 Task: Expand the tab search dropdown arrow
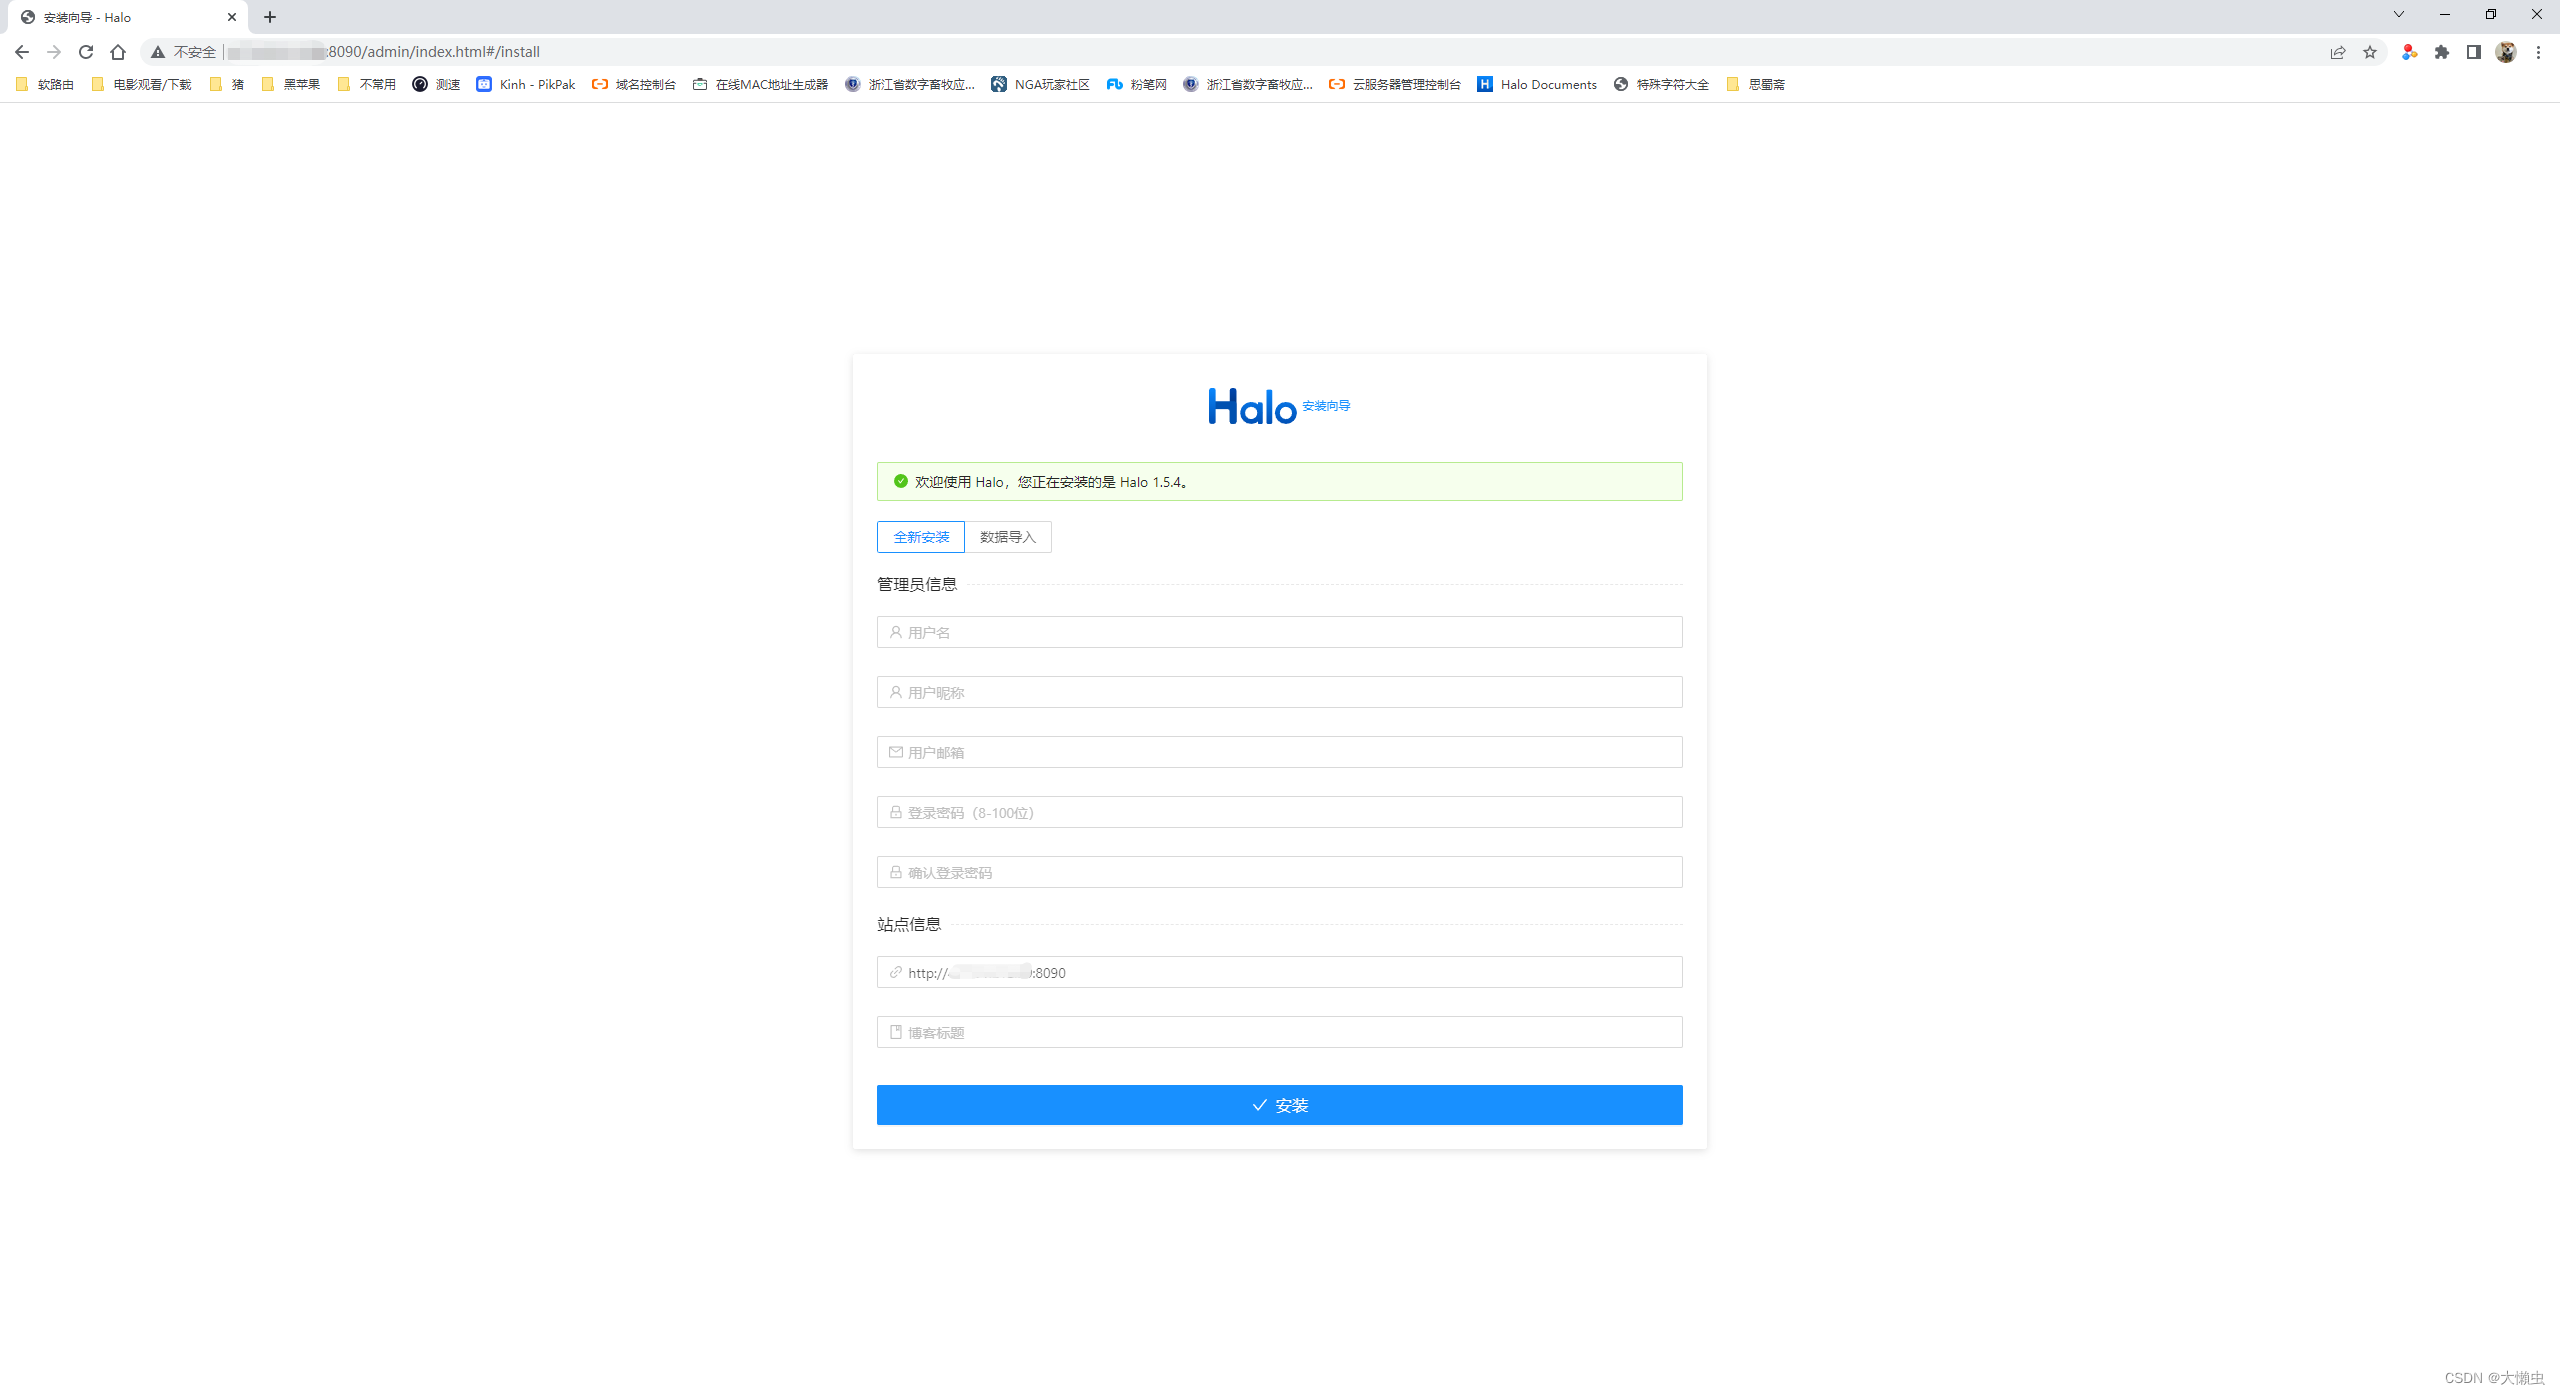point(2398,14)
